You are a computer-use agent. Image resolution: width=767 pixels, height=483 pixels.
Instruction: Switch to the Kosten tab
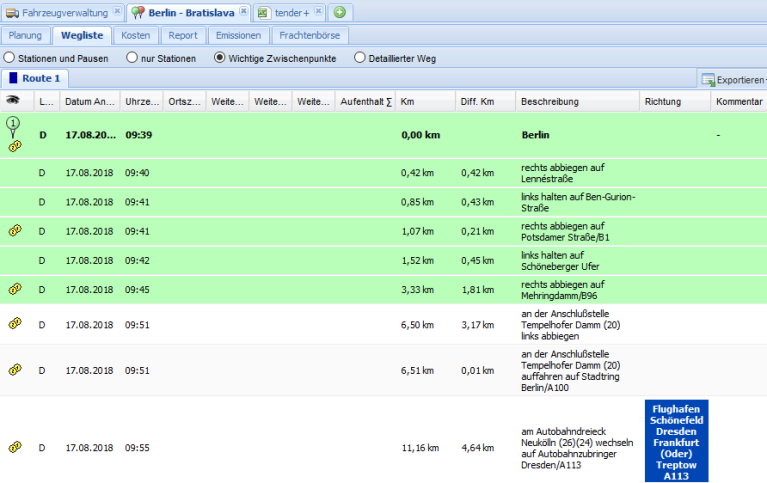[135, 35]
